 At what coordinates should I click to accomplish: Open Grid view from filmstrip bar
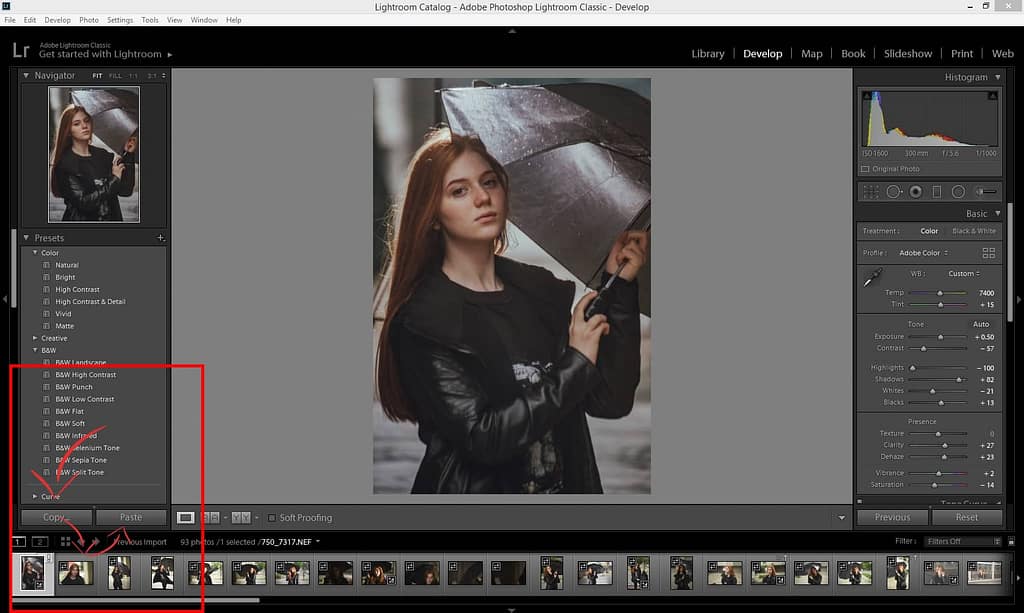[x=65, y=542]
